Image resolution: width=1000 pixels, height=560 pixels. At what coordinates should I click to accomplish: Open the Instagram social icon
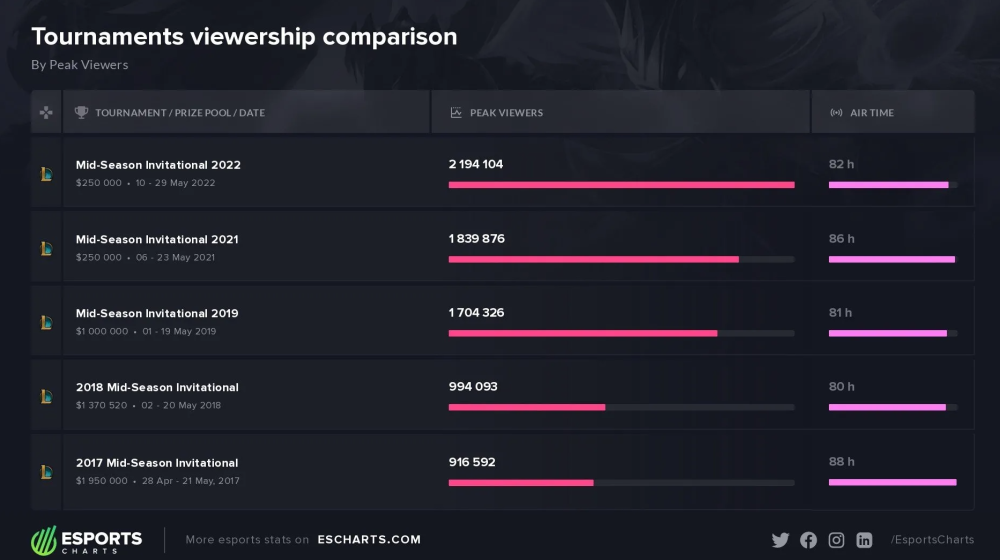click(836, 540)
